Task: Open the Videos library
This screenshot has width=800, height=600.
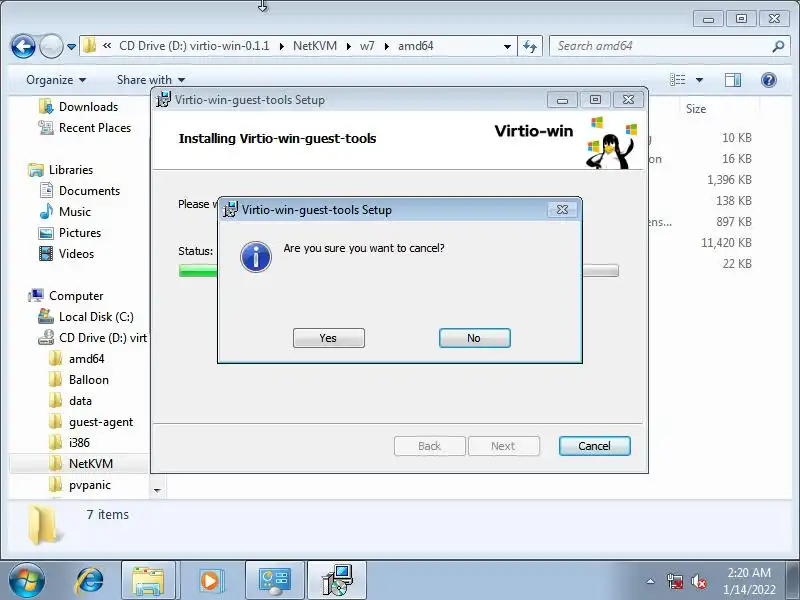Action: tap(77, 253)
